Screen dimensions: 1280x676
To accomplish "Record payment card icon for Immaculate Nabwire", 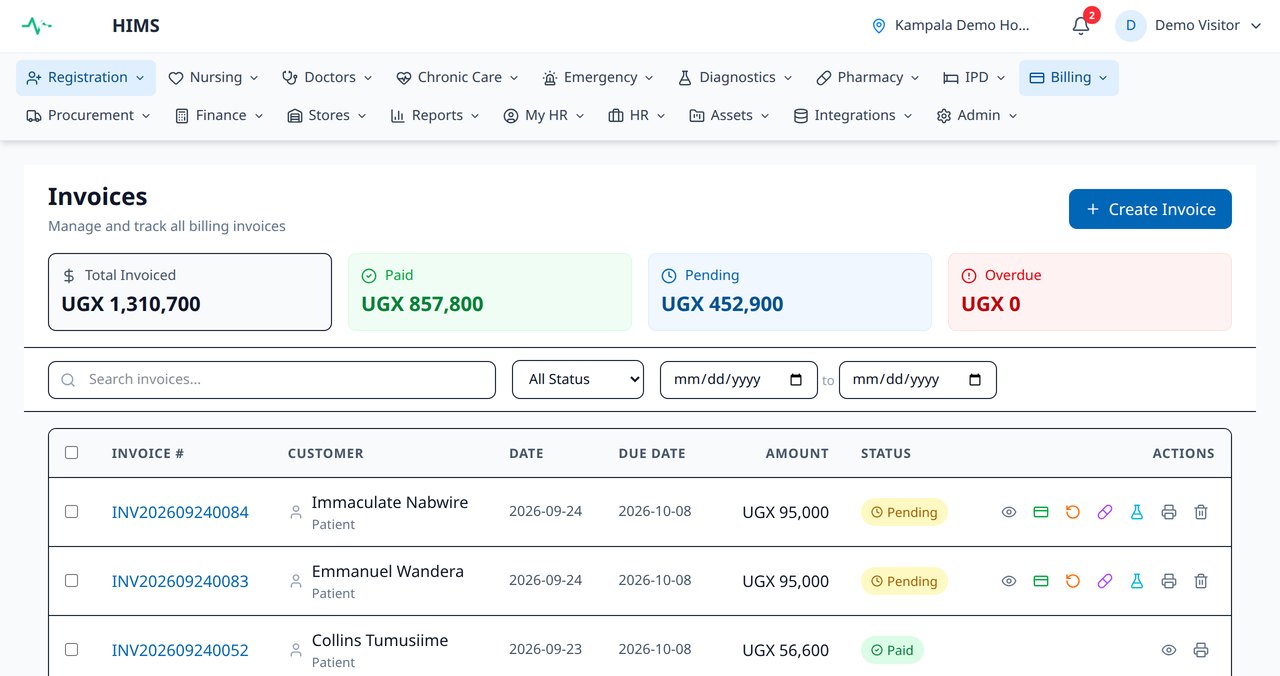I will pos(1041,512).
